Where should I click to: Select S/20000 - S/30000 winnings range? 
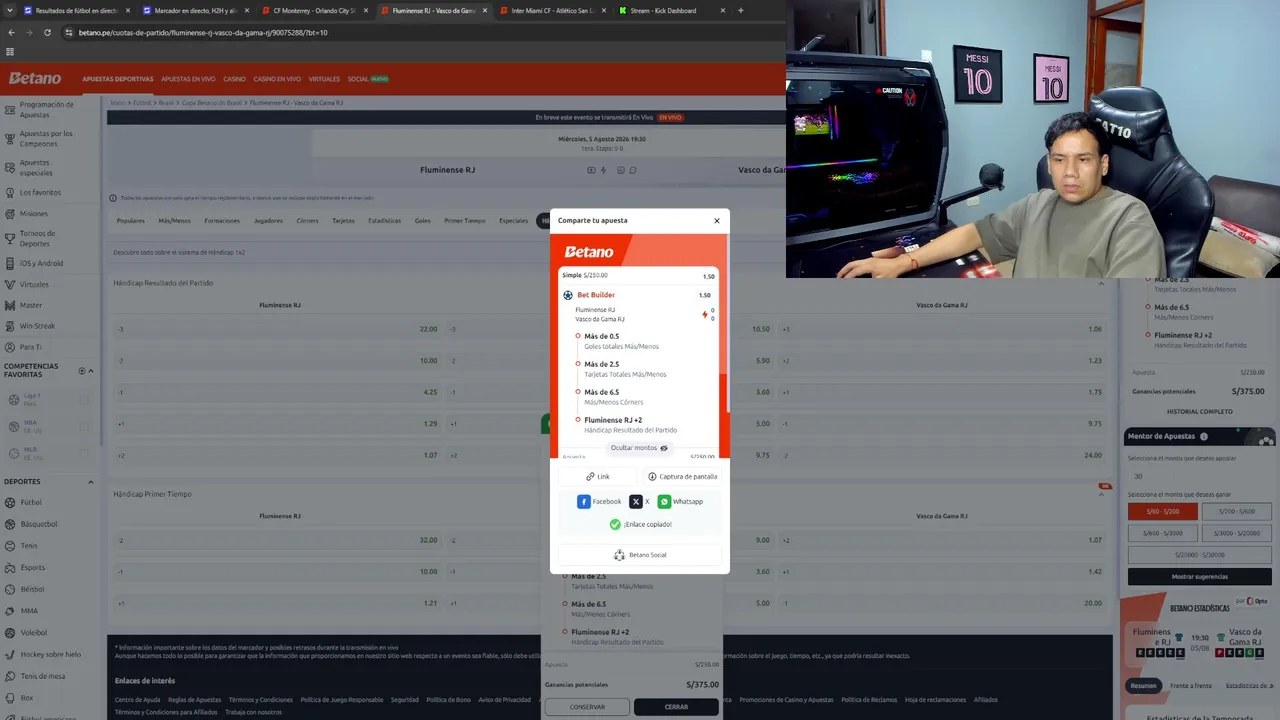(1200, 555)
